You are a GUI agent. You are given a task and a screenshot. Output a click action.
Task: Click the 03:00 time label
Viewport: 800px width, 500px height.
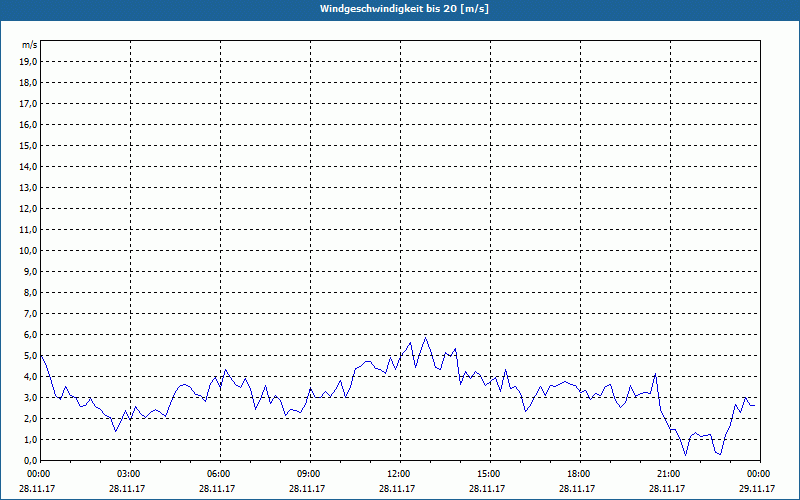tap(129, 474)
